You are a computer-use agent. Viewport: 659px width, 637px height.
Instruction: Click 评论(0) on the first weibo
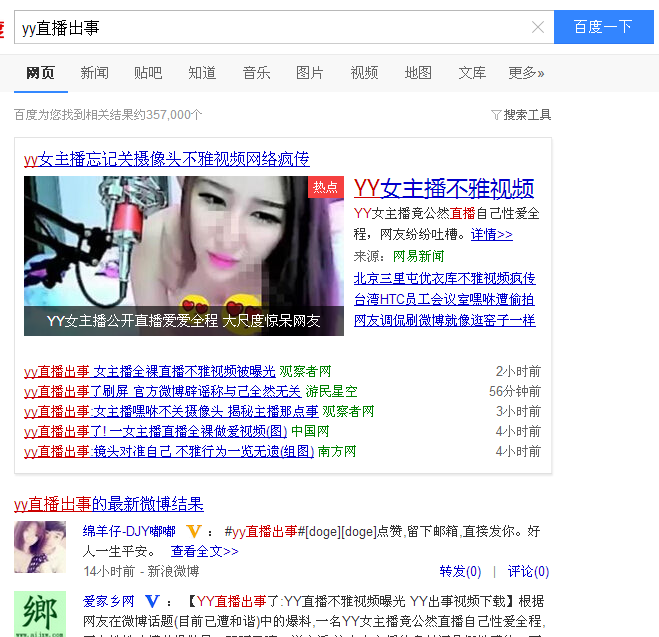pyautogui.click(x=528, y=571)
